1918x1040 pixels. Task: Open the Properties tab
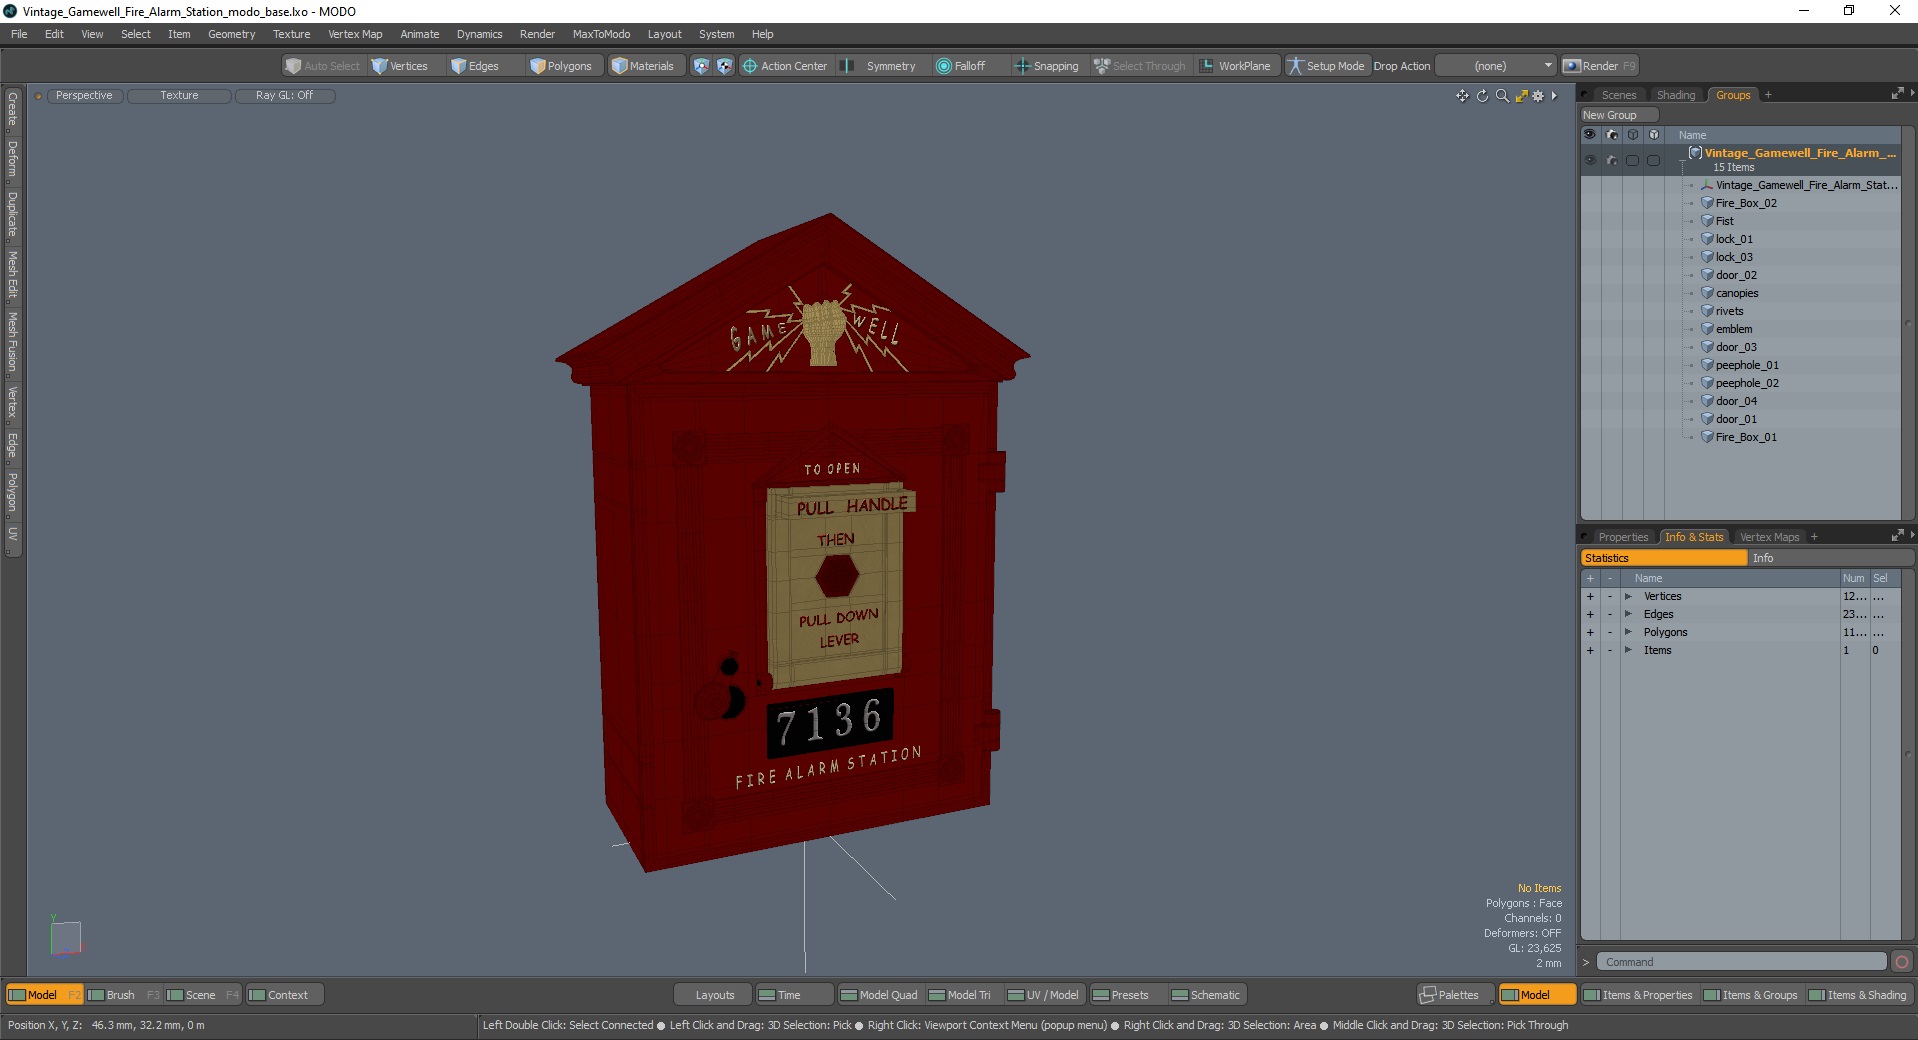[x=1622, y=537]
